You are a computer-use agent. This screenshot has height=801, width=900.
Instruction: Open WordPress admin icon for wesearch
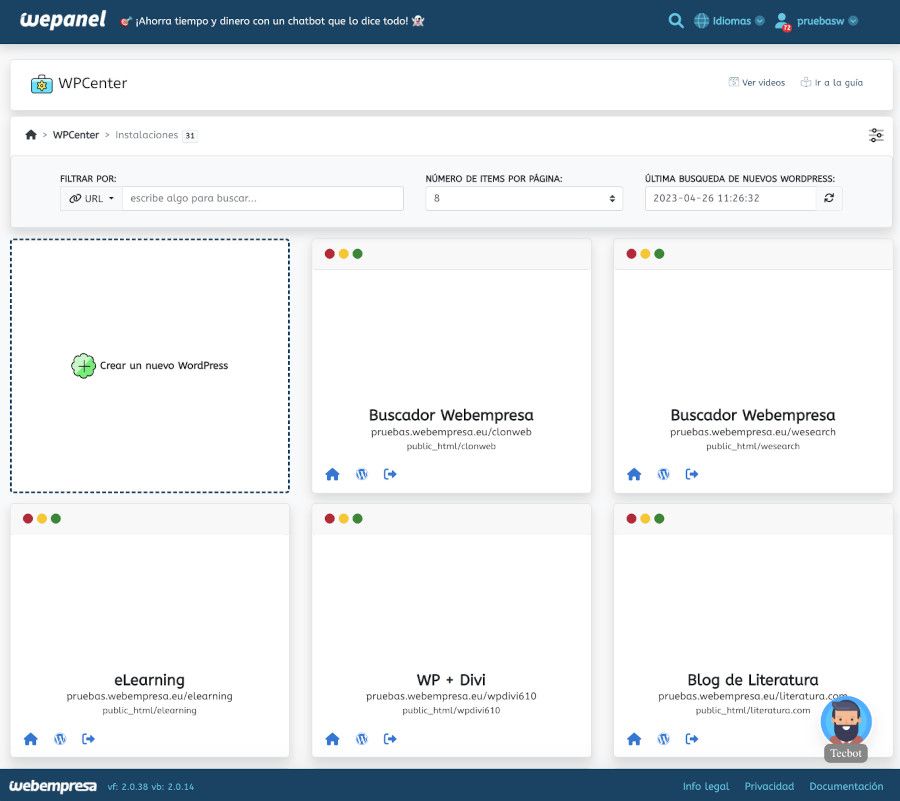pos(664,474)
